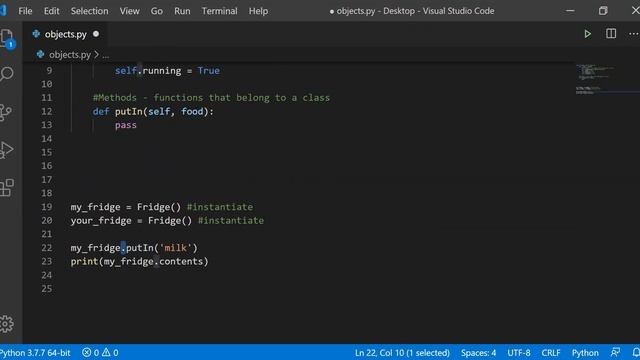Click the feedback icon in status bar

[615, 352]
